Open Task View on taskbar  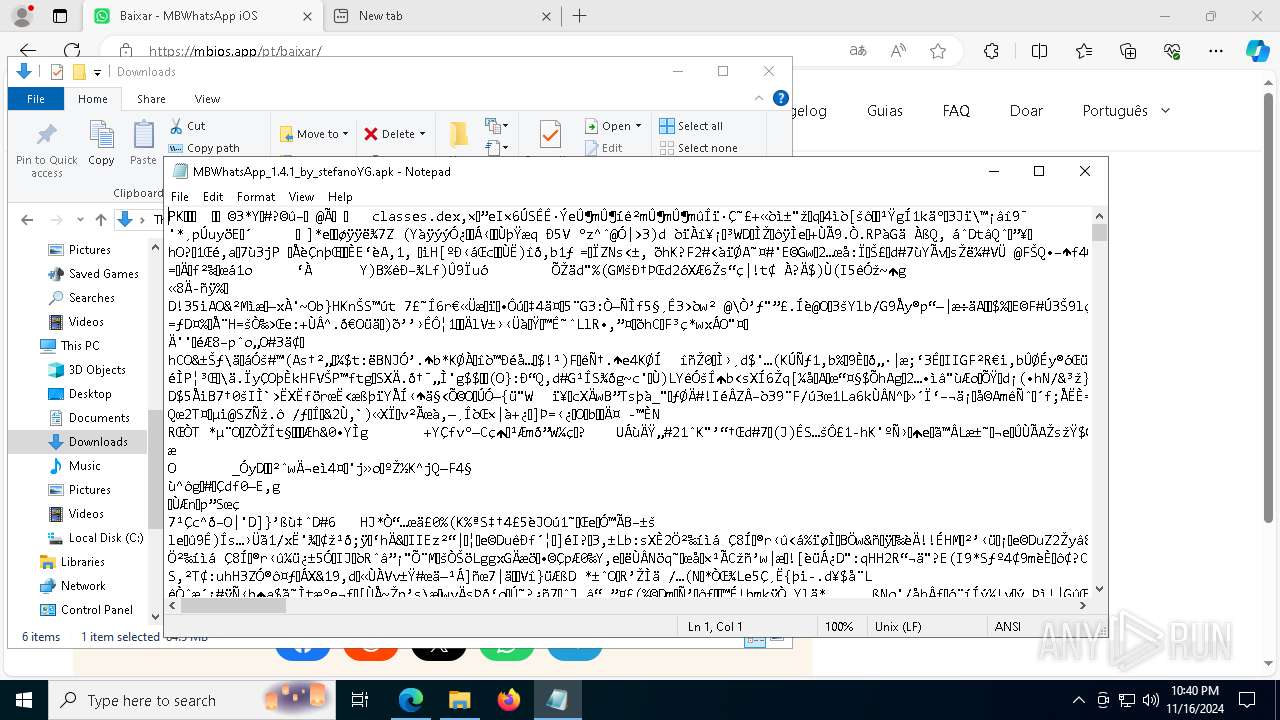coord(361,700)
